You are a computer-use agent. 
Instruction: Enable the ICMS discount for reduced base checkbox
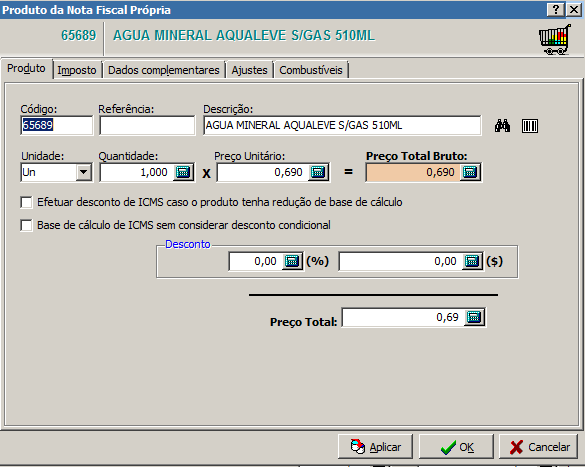(x=26, y=202)
